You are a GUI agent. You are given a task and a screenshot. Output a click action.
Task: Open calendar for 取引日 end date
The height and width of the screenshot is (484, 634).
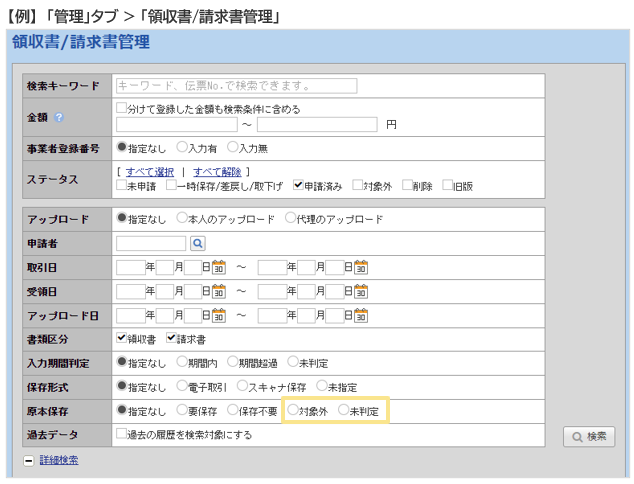tap(361, 267)
